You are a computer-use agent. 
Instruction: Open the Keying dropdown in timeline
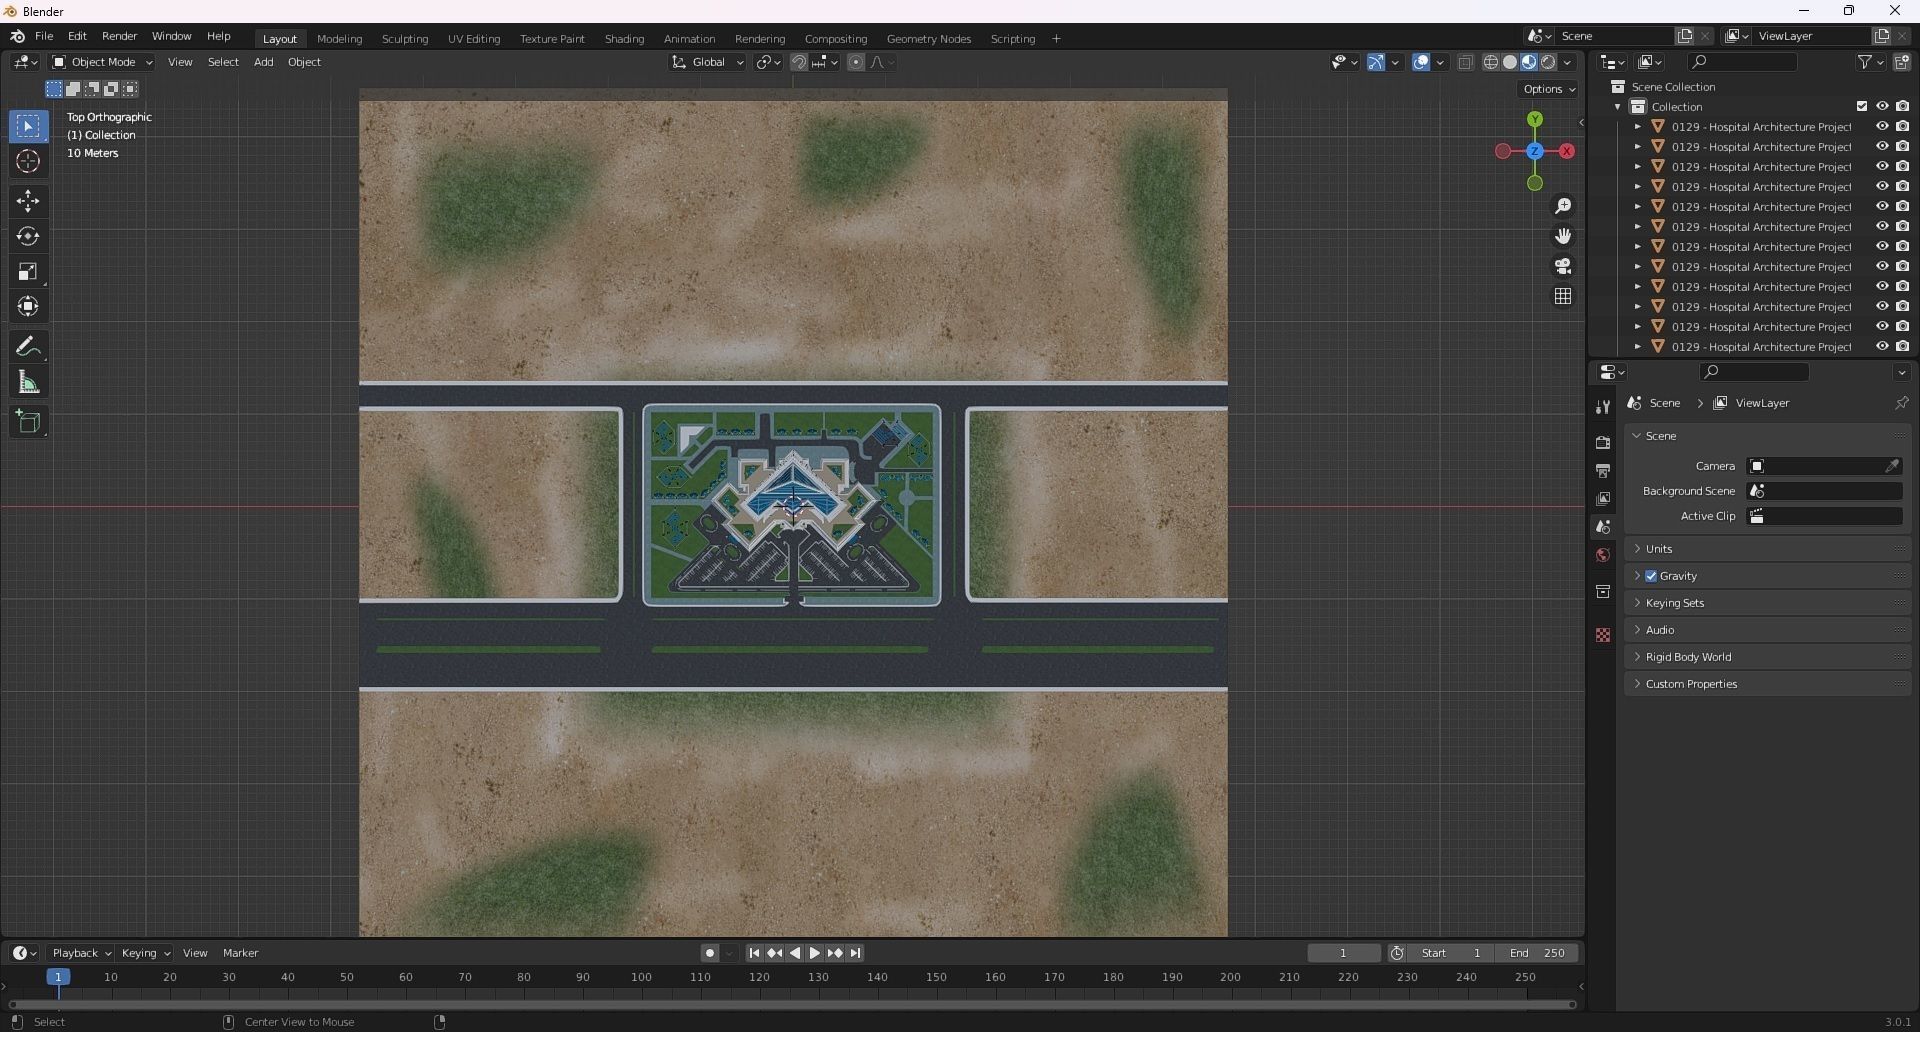(145, 953)
